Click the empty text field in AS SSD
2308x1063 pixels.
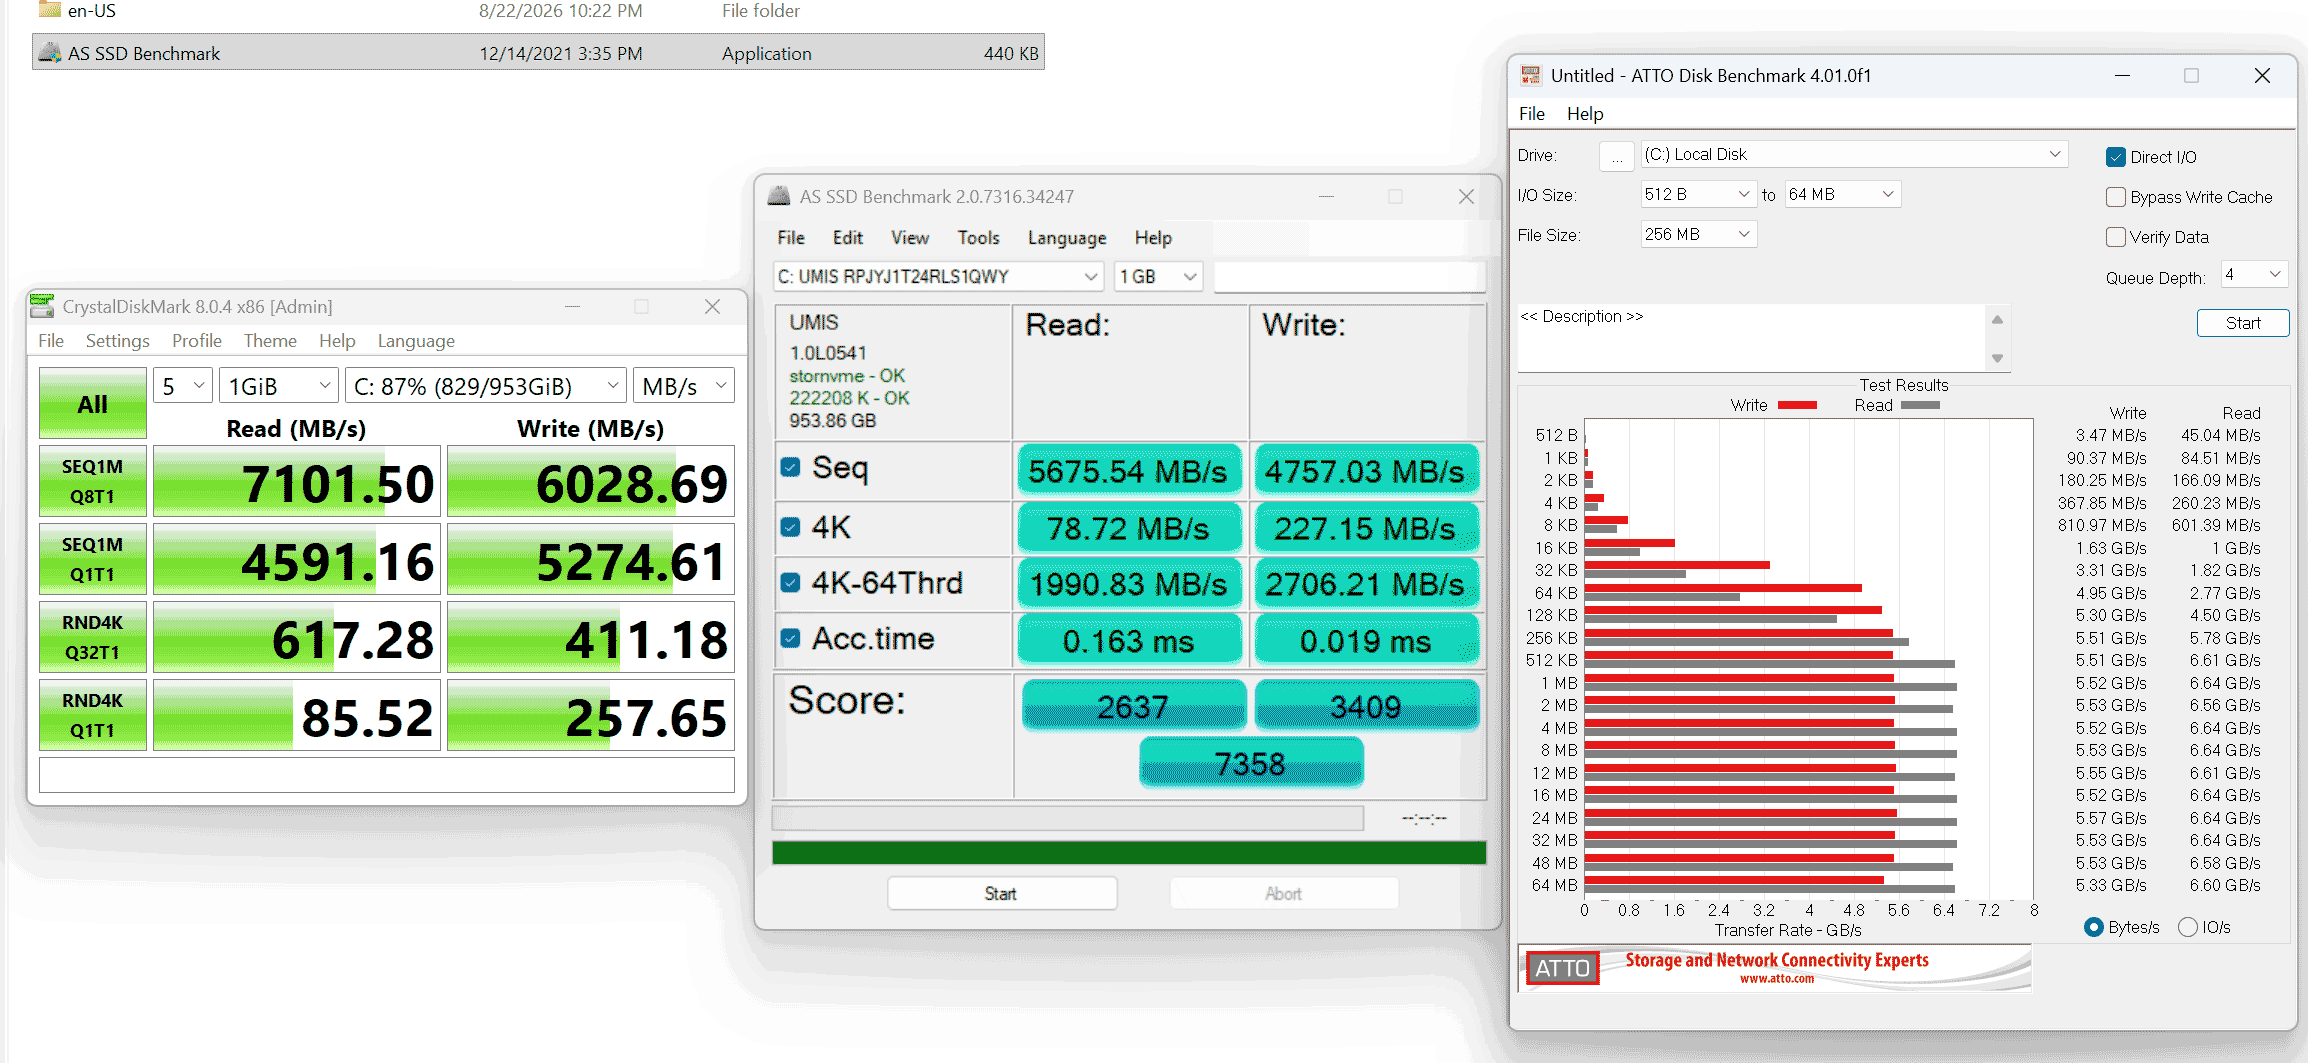click(x=1349, y=276)
